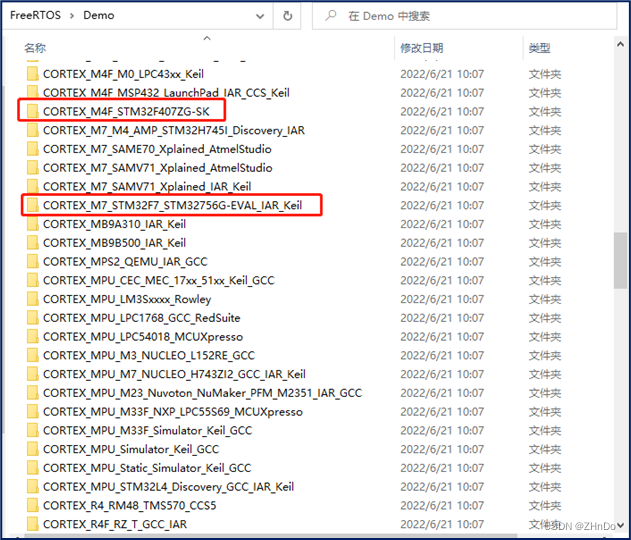Viewport: 631px width, 540px height.
Task: Select CORTEX_R4F_RZ_T_GCC_IAR folder name
Action: [x=115, y=524]
